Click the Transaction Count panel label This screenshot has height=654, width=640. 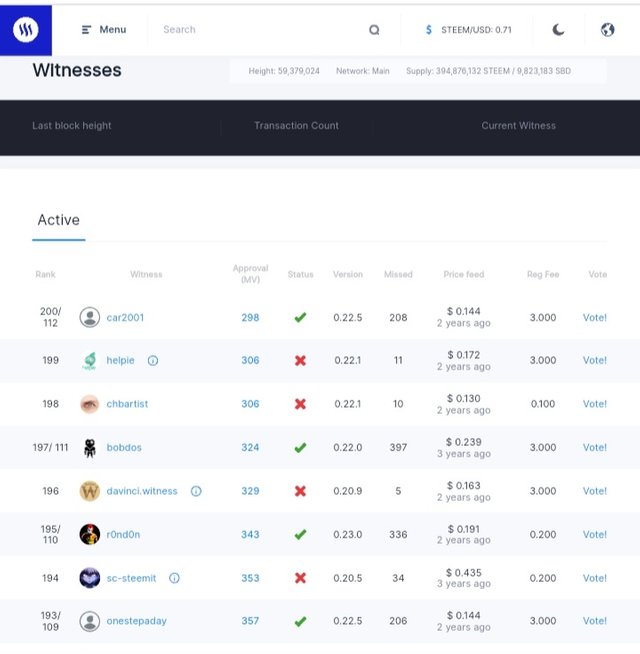(x=297, y=126)
